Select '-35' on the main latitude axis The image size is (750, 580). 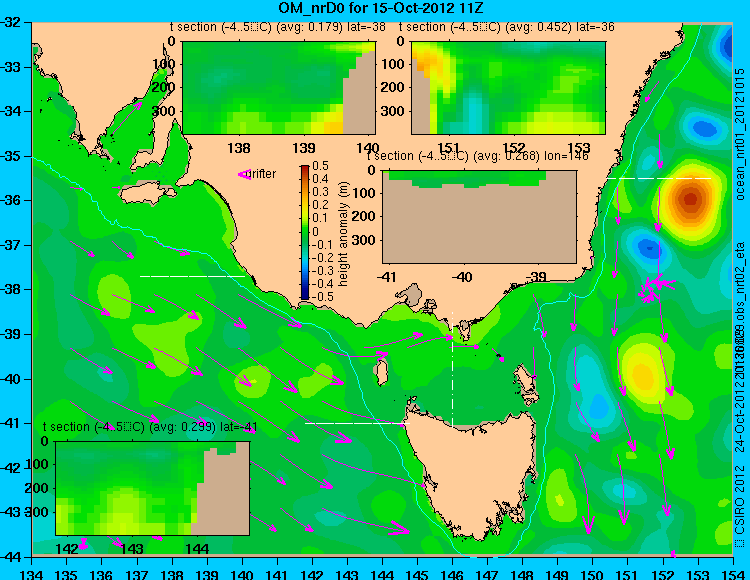point(10,156)
